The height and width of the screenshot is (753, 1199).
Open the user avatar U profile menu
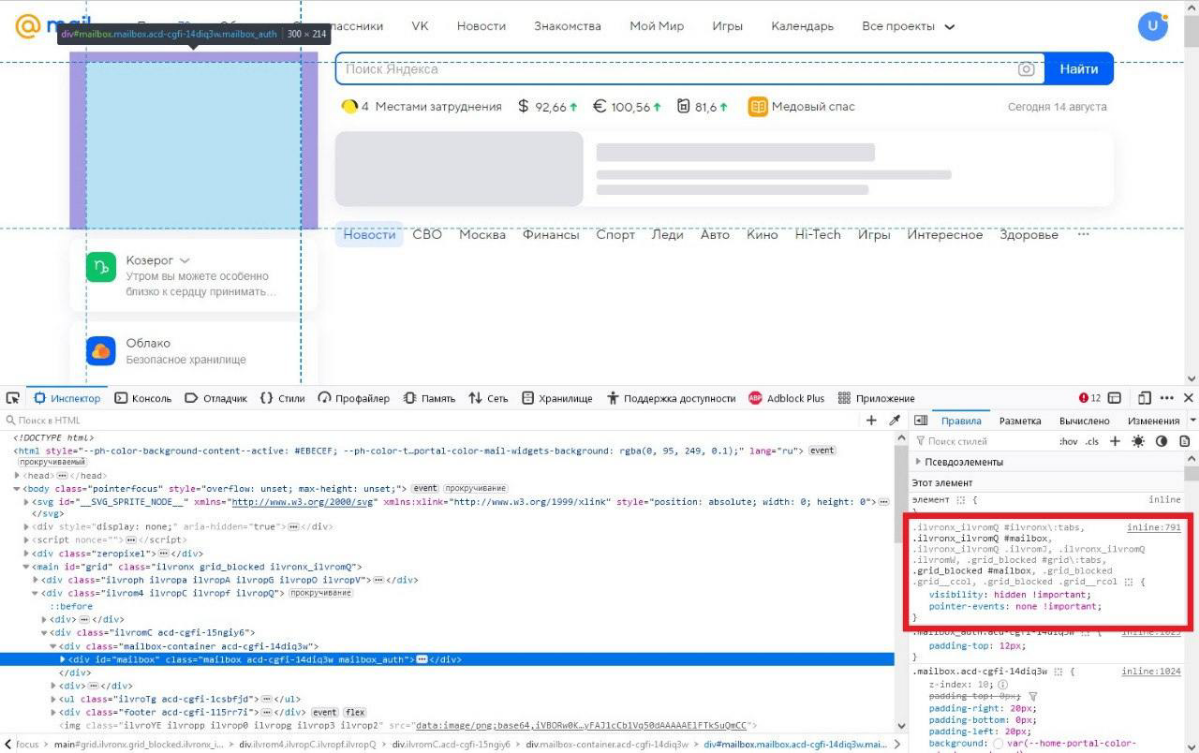click(1152, 26)
